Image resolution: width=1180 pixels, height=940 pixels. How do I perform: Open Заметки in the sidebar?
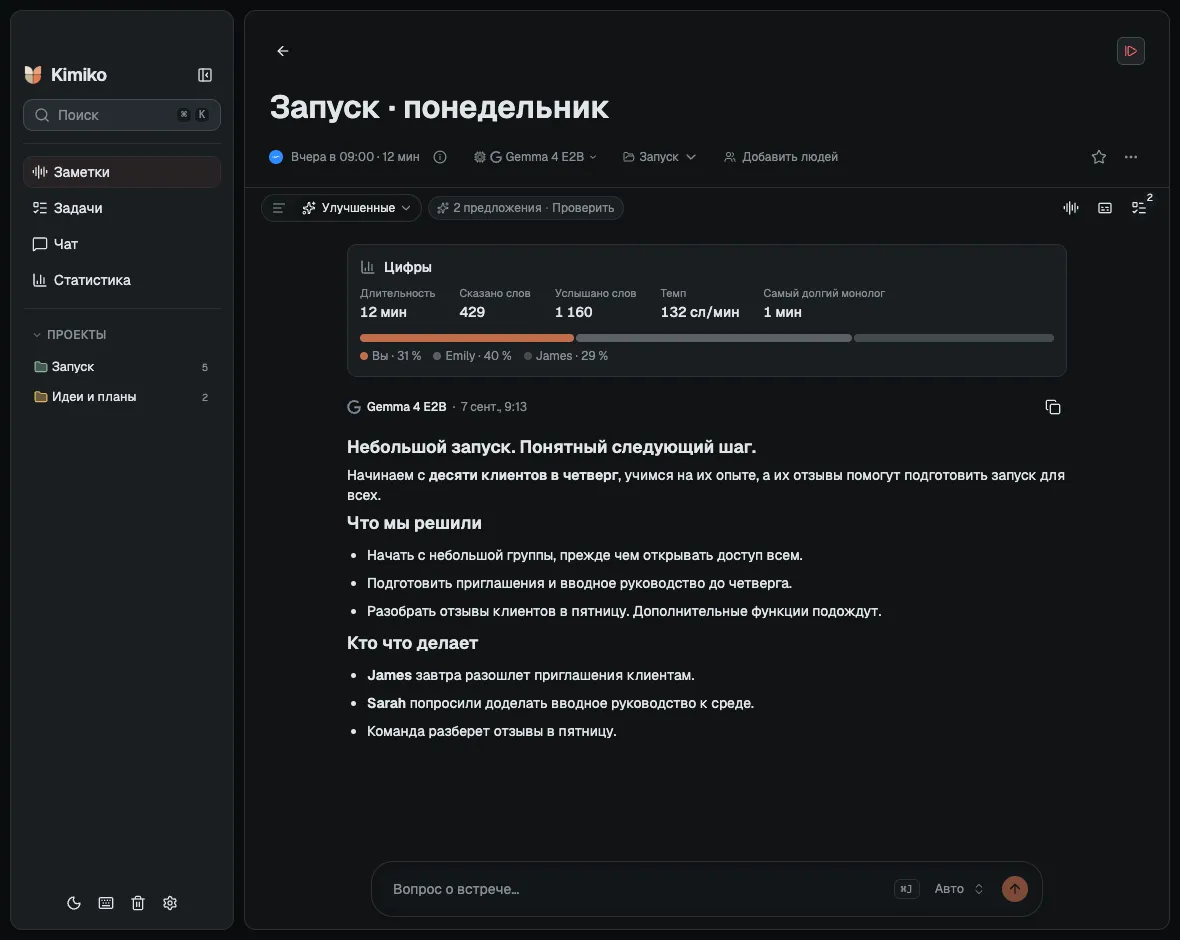[x=122, y=172]
